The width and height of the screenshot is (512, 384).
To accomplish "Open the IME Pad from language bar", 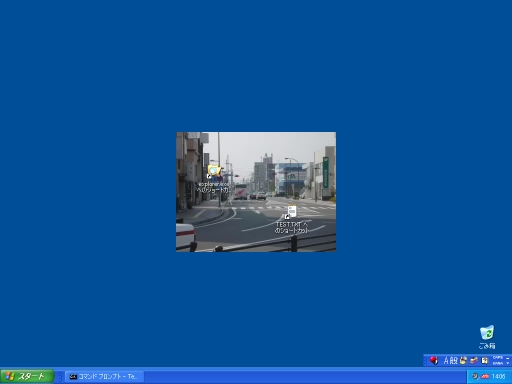I will [x=463, y=360].
